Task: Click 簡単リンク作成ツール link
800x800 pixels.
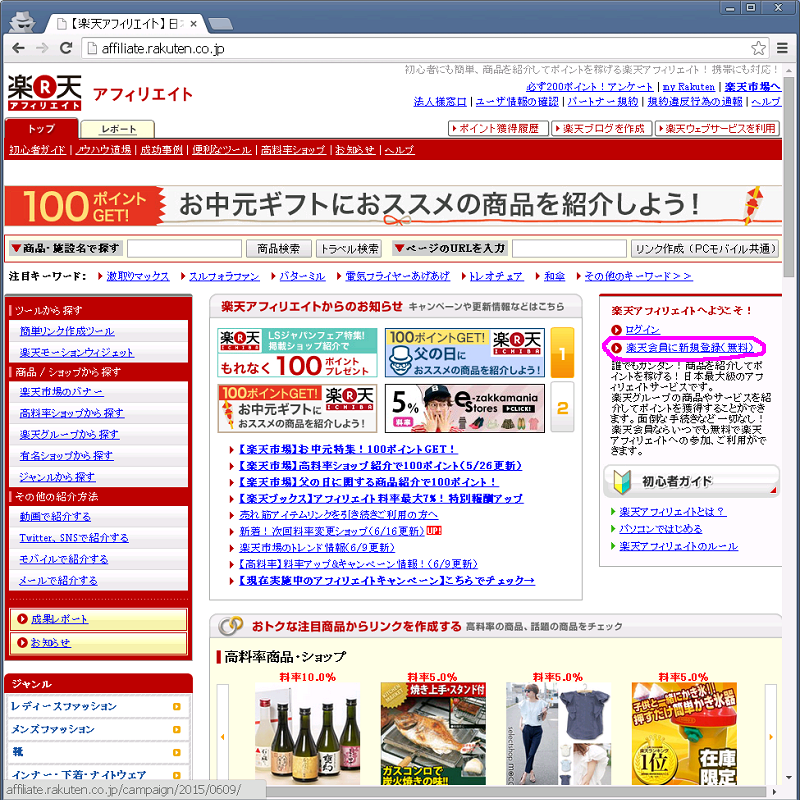Action: (67, 331)
